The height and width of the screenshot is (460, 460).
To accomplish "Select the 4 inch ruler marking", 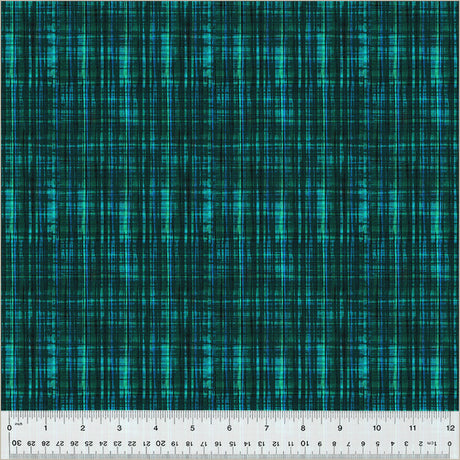I will (x=156, y=428).
